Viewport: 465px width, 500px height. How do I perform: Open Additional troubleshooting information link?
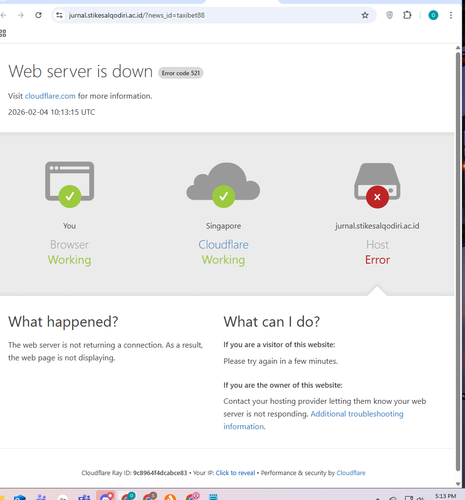click(313, 420)
